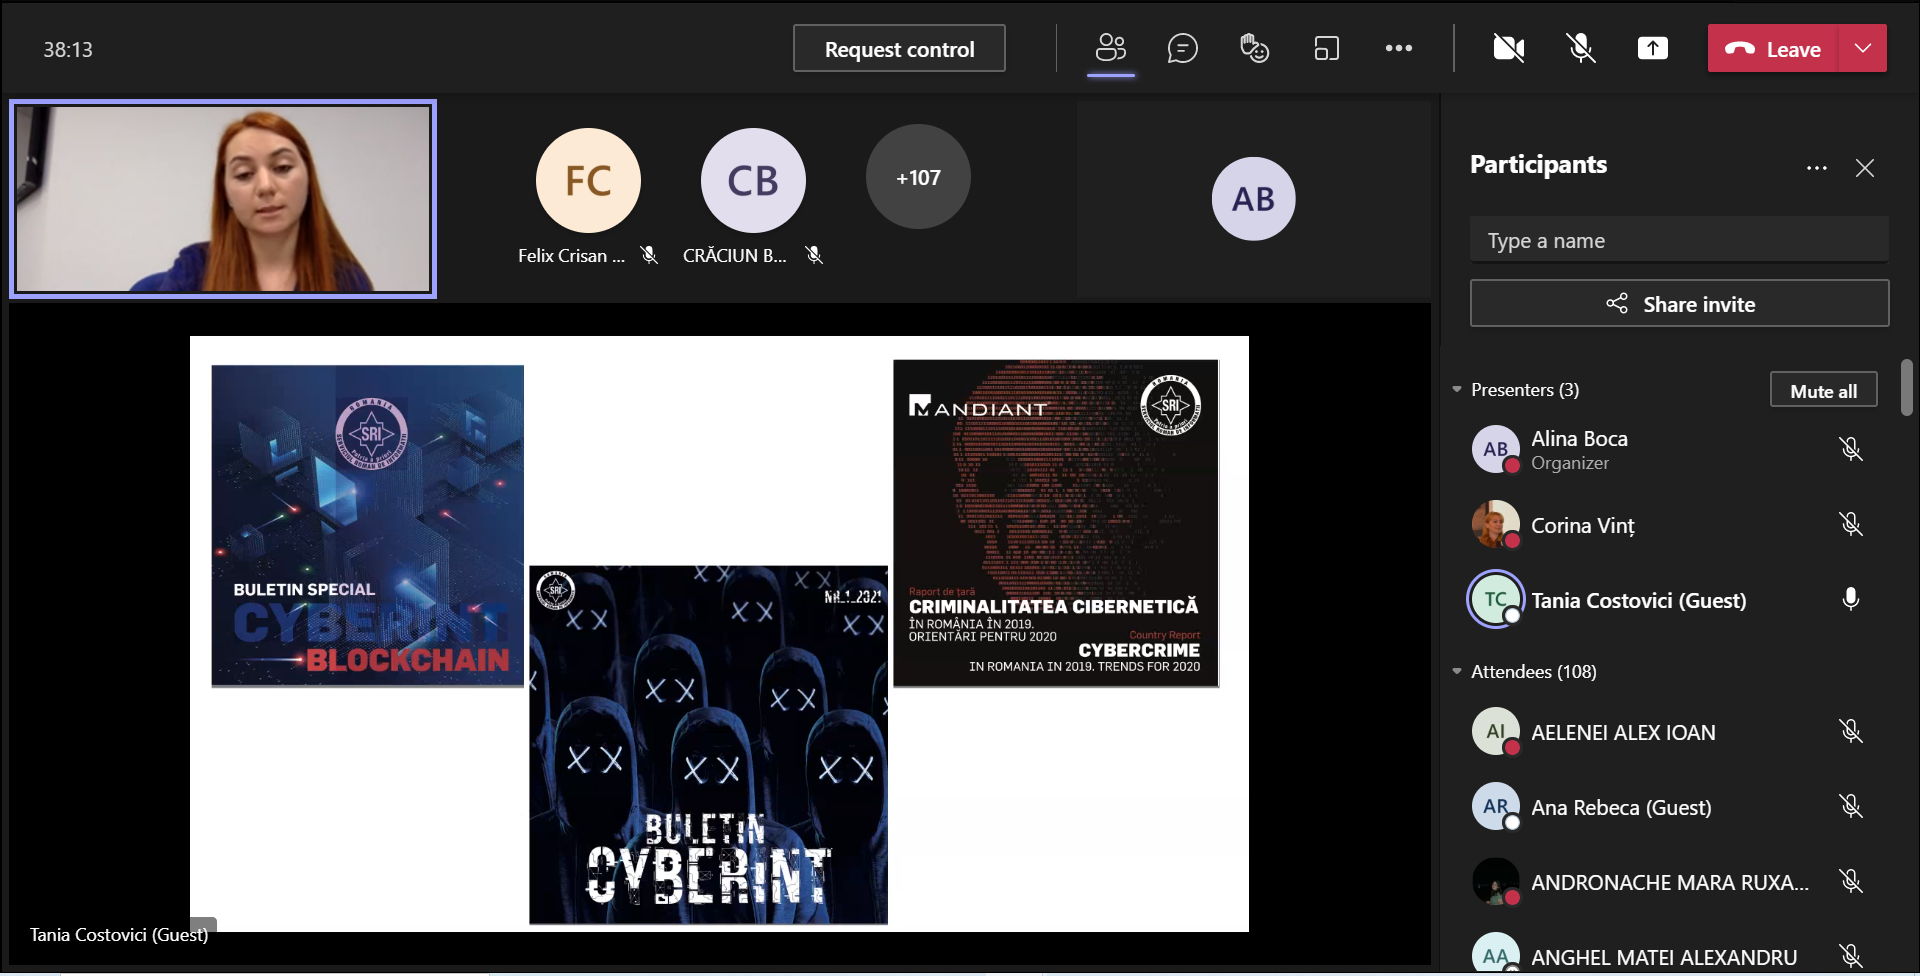Click the participants panel scrollbar
The width and height of the screenshot is (1920, 976).
point(1906,388)
